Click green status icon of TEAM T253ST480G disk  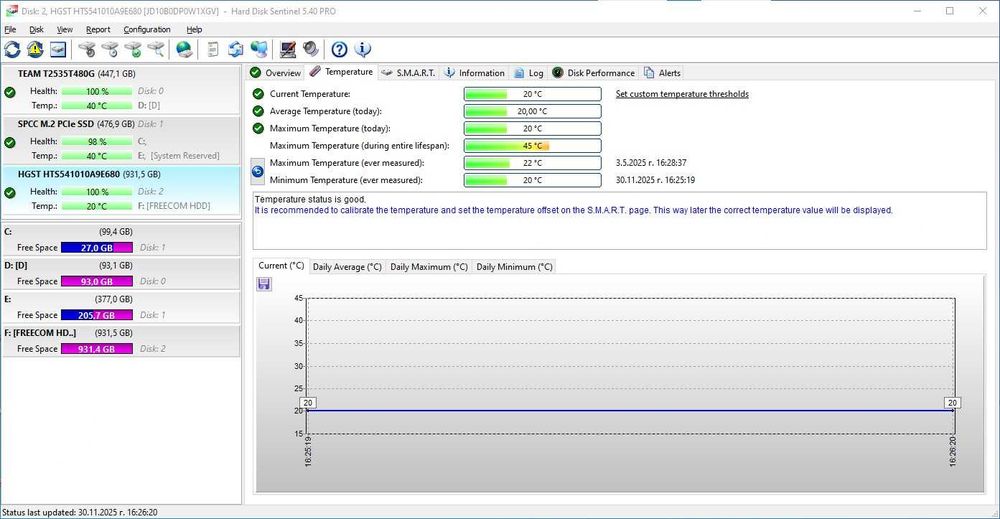coord(10,92)
